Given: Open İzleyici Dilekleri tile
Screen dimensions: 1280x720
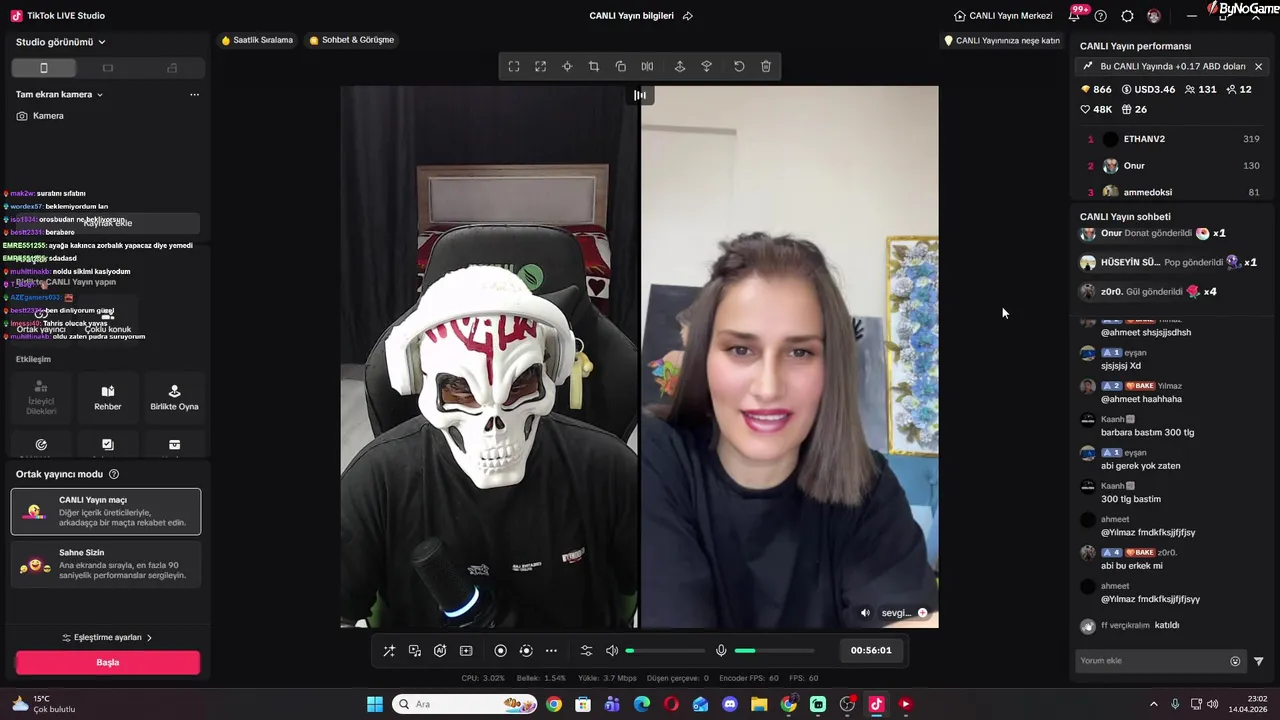Looking at the screenshot, I should (x=41, y=397).
